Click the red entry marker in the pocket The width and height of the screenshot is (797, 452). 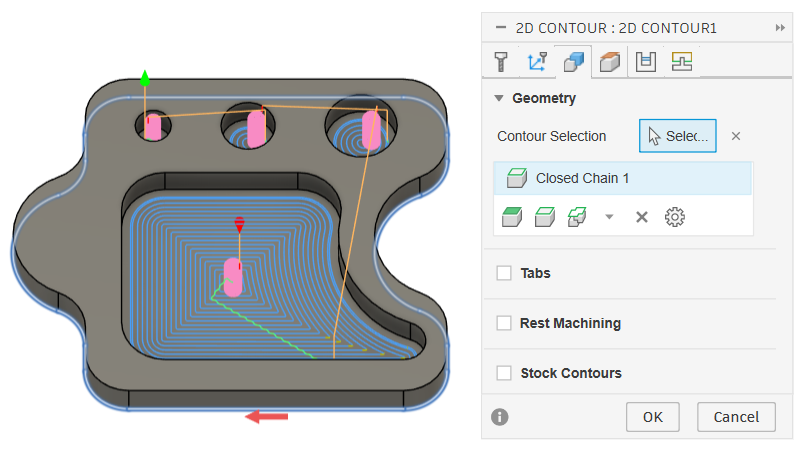[239, 224]
